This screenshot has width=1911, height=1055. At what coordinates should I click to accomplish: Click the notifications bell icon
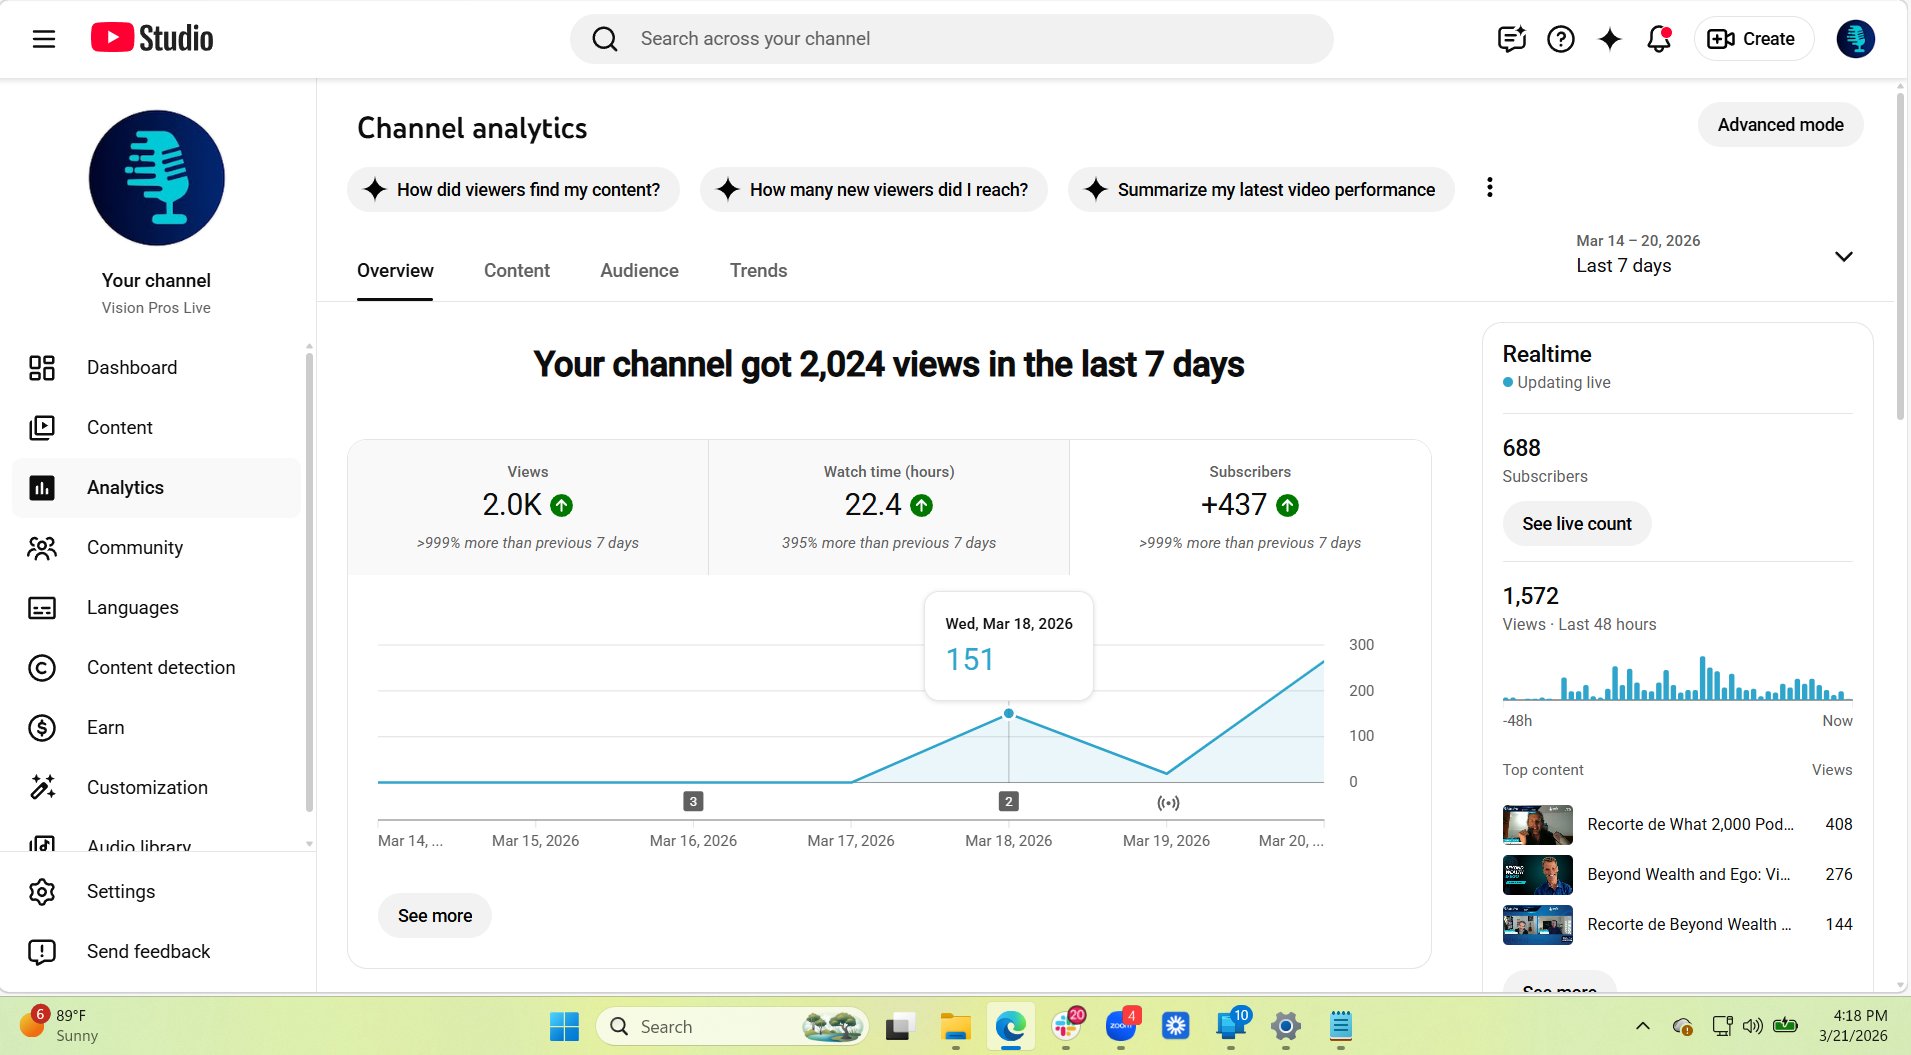tap(1658, 38)
